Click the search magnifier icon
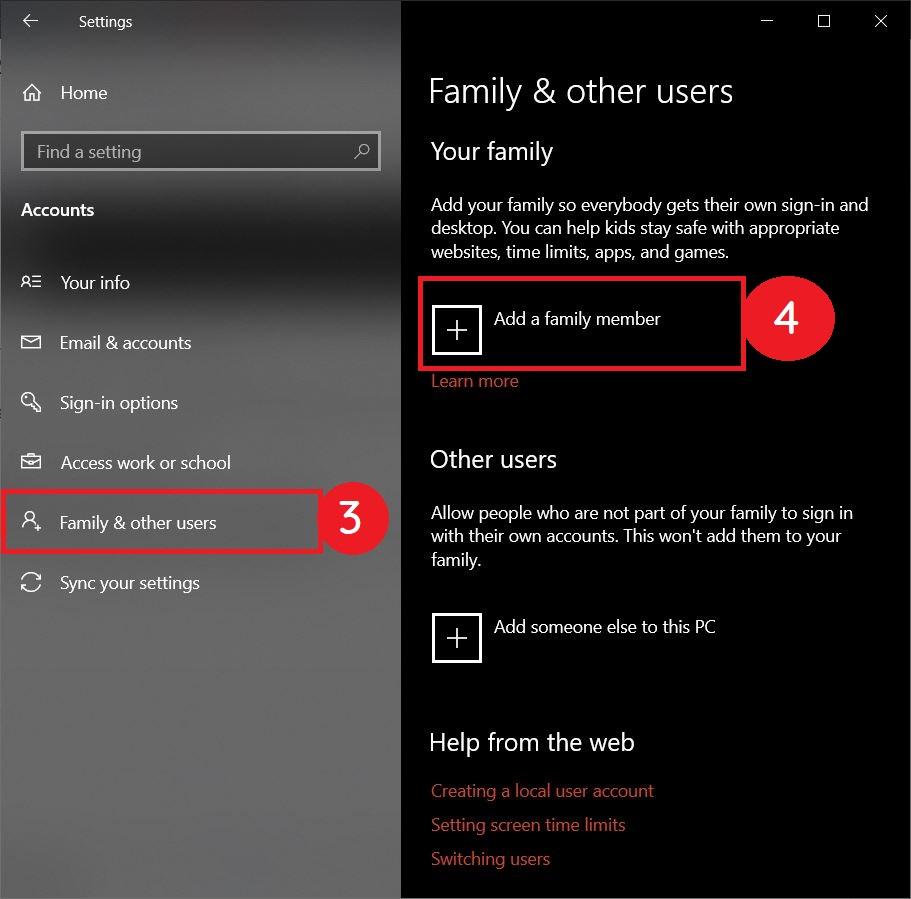Image resolution: width=911 pixels, height=899 pixels. tap(361, 152)
